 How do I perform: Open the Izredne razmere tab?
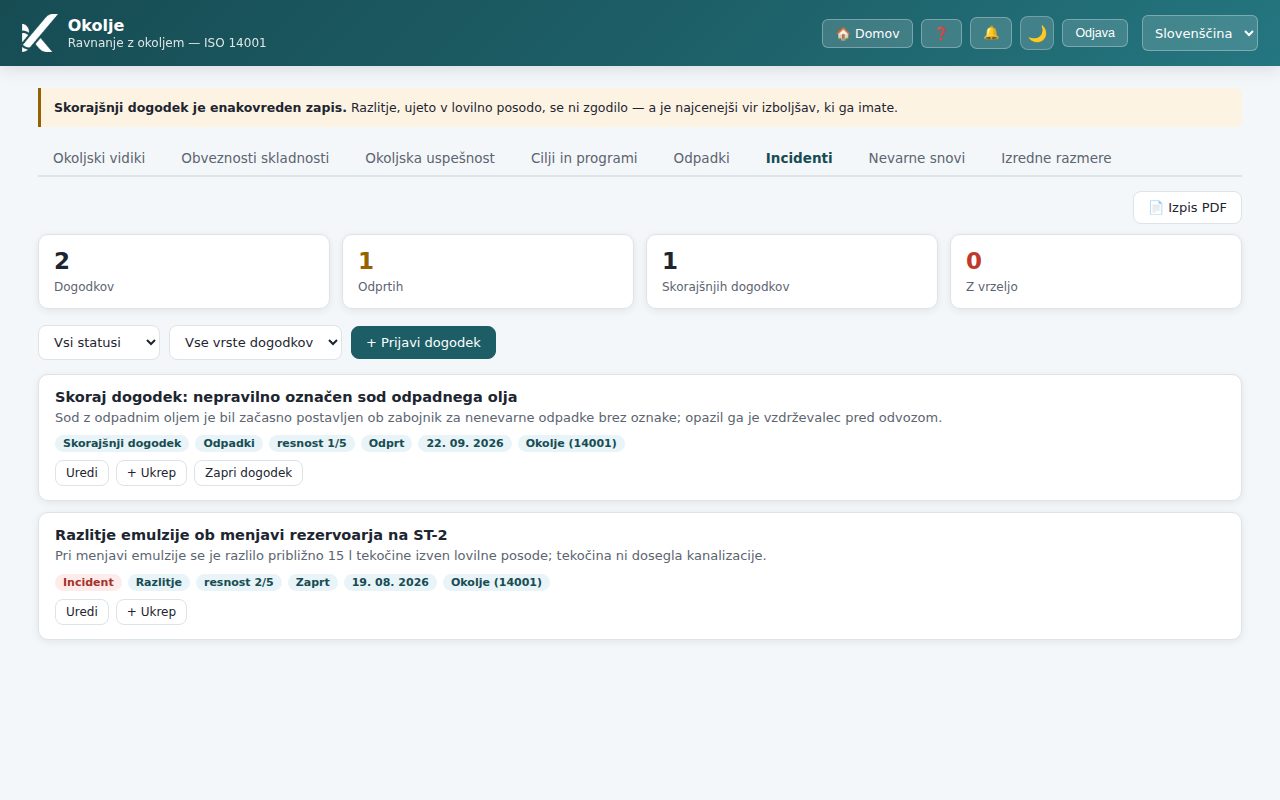pos(1056,158)
